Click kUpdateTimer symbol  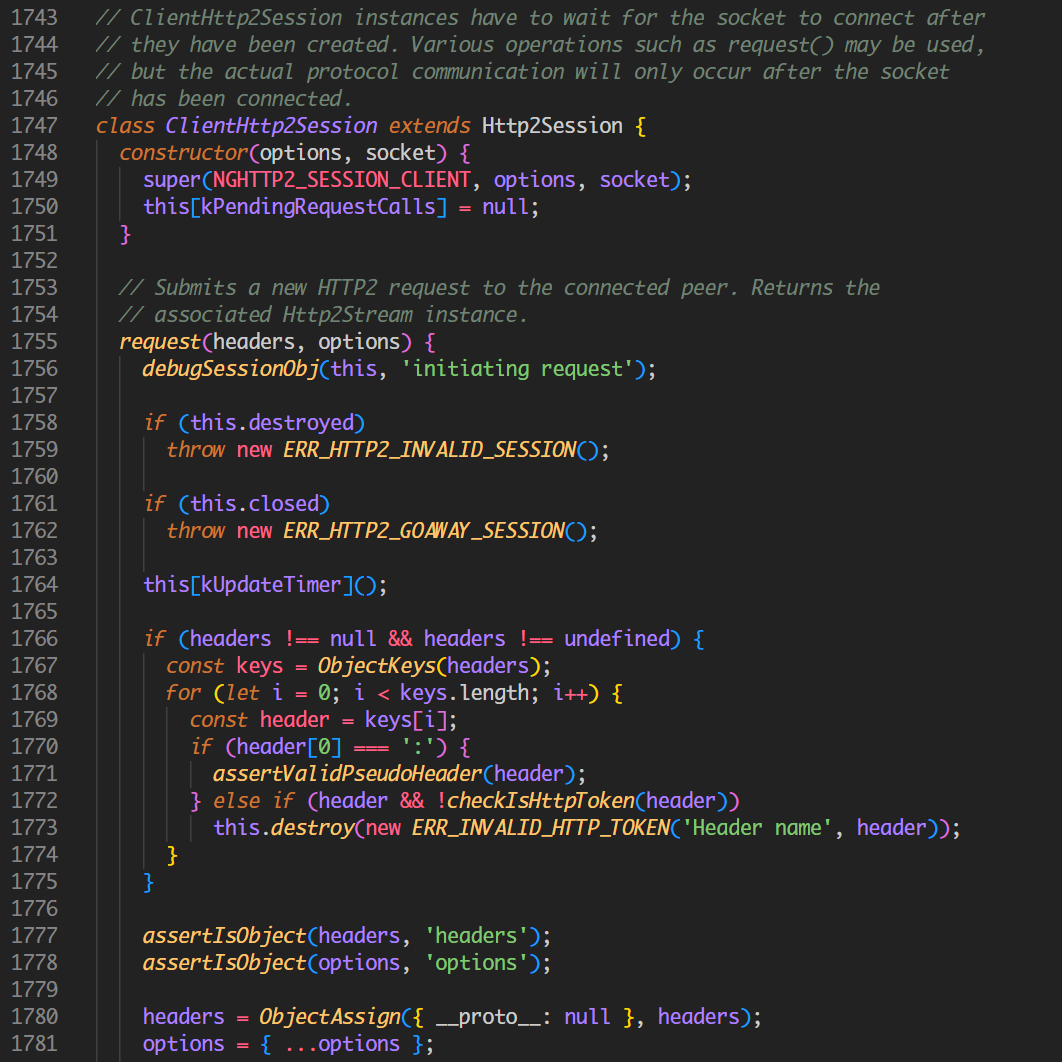click(271, 585)
